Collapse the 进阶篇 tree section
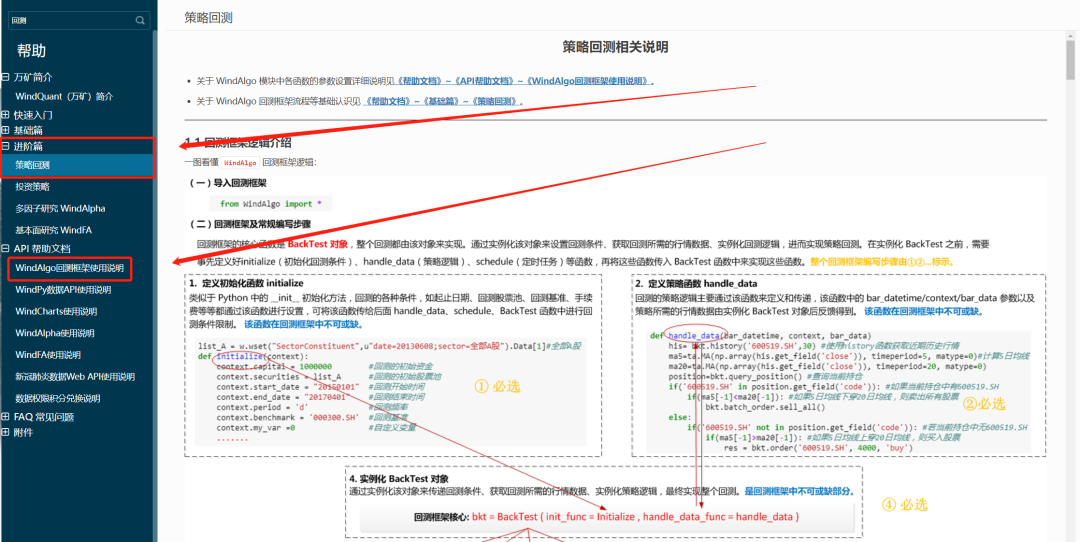 point(6,146)
